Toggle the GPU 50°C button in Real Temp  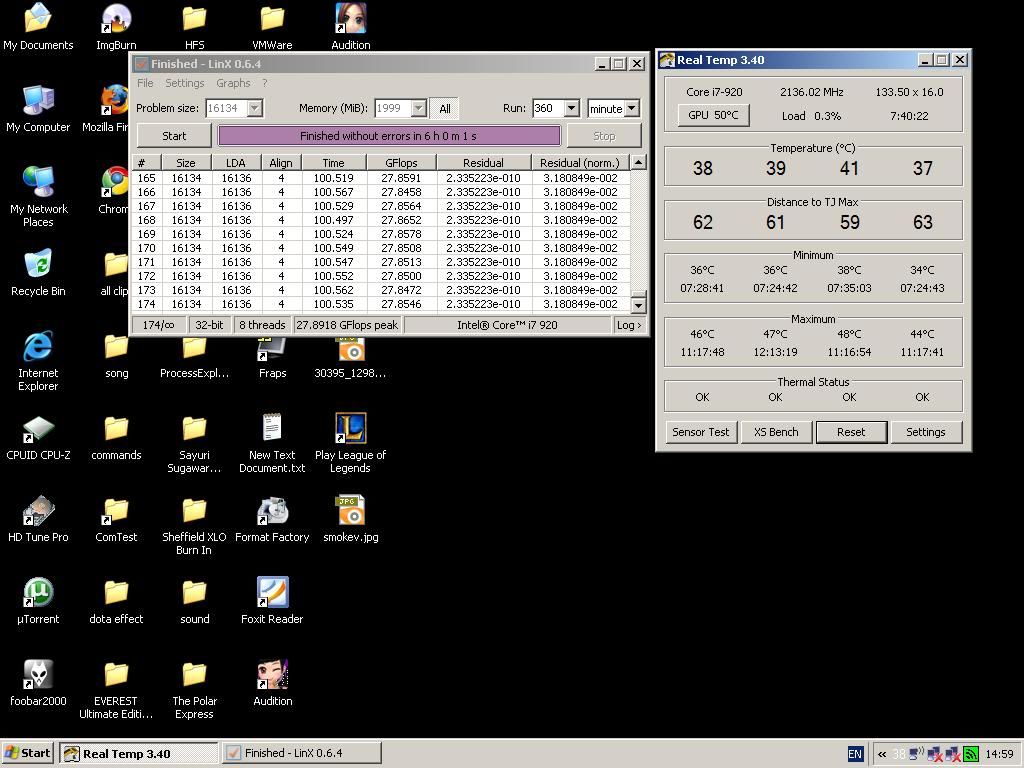[x=713, y=115]
